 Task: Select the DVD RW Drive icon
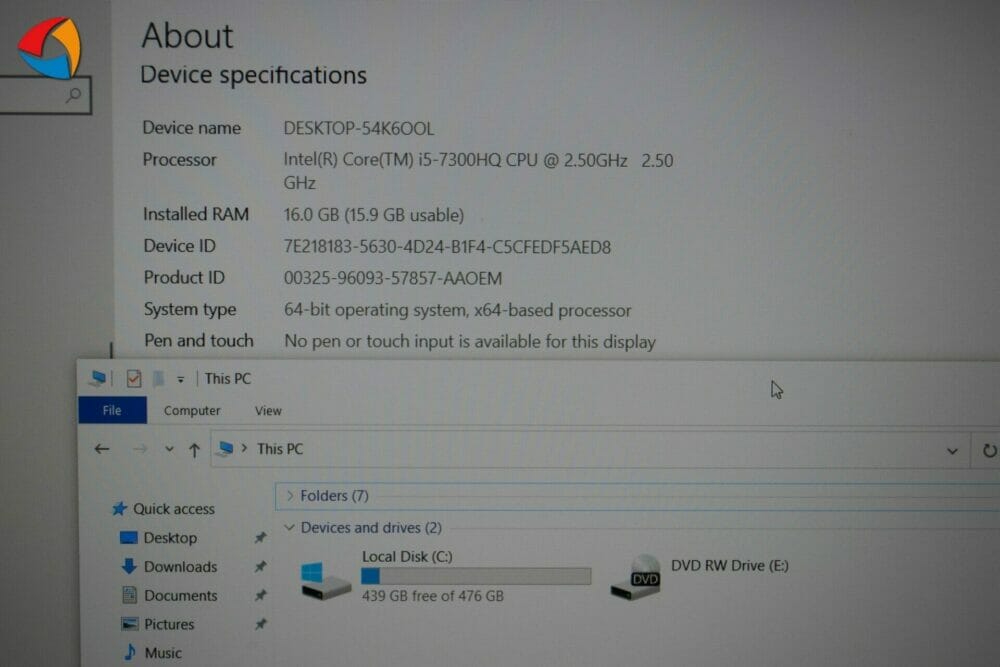(635, 577)
